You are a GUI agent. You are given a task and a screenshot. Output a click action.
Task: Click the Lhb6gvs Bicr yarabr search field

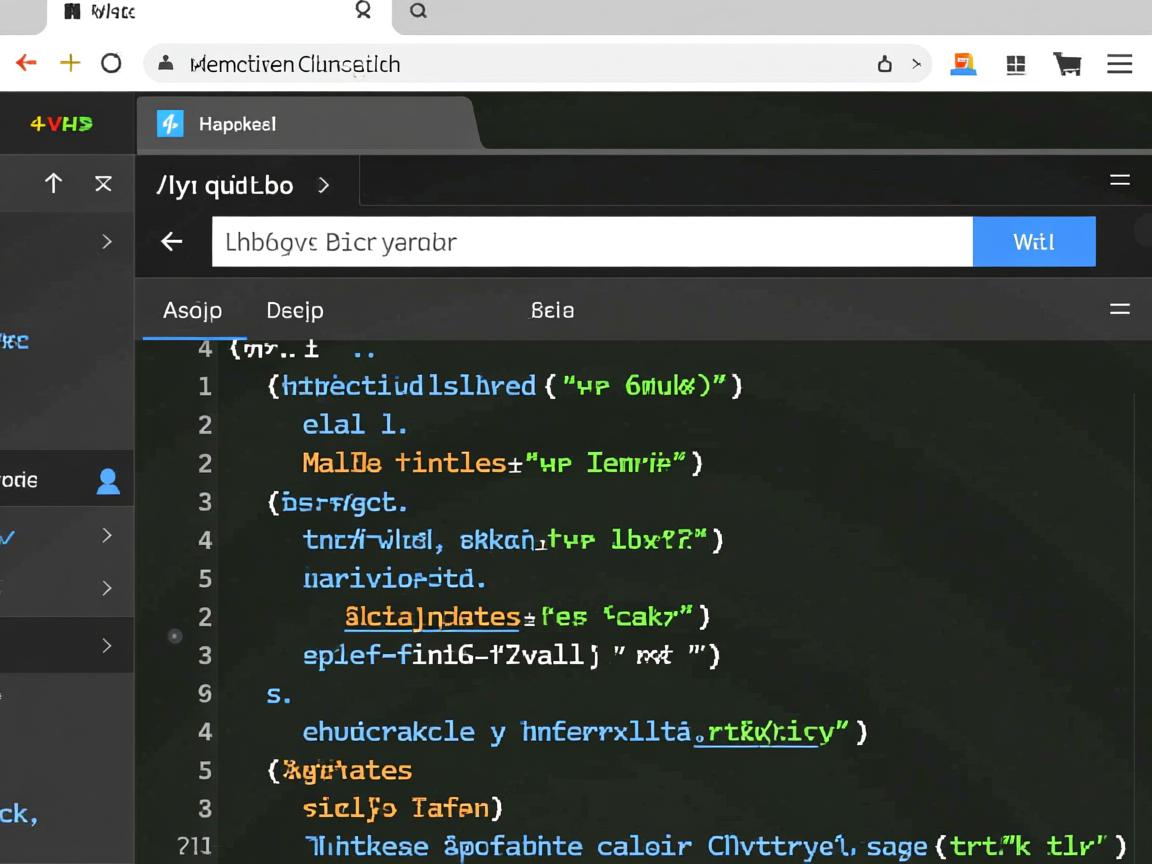coord(591,242)
